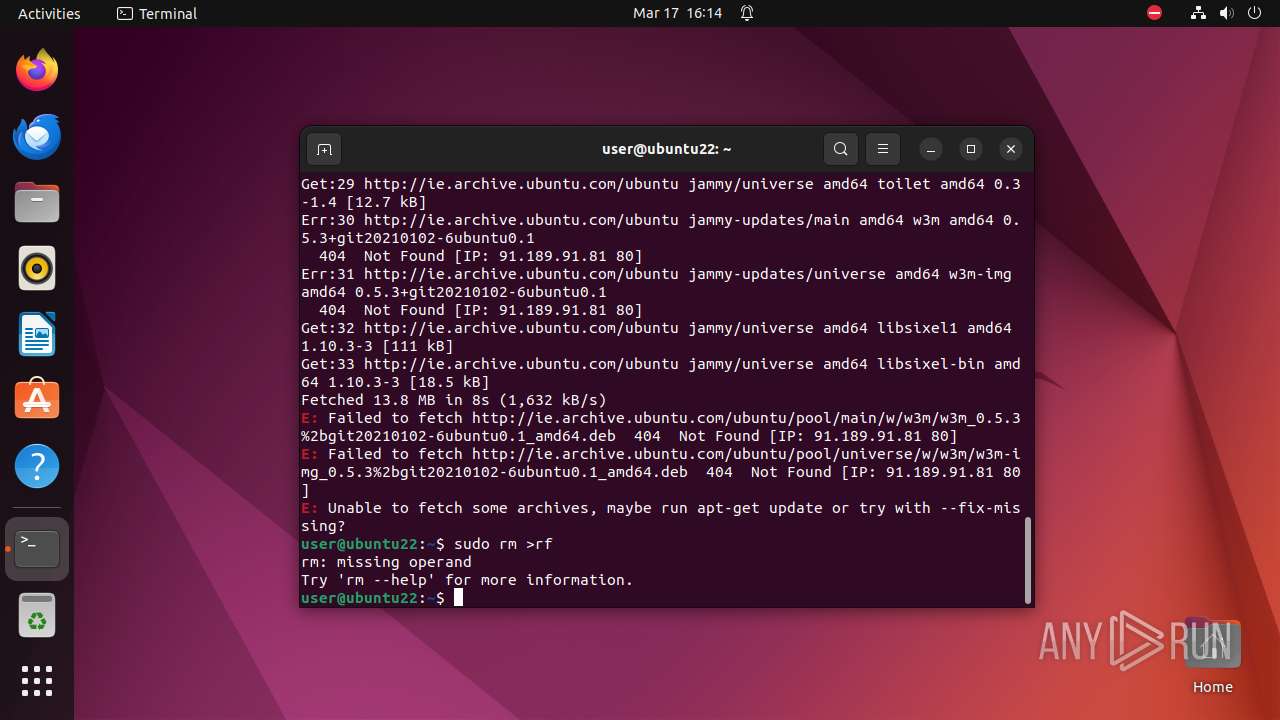The width and height of the screenshot is (1280, 720).
Task: Close the Terminal window
Action: coord(1011,149)
